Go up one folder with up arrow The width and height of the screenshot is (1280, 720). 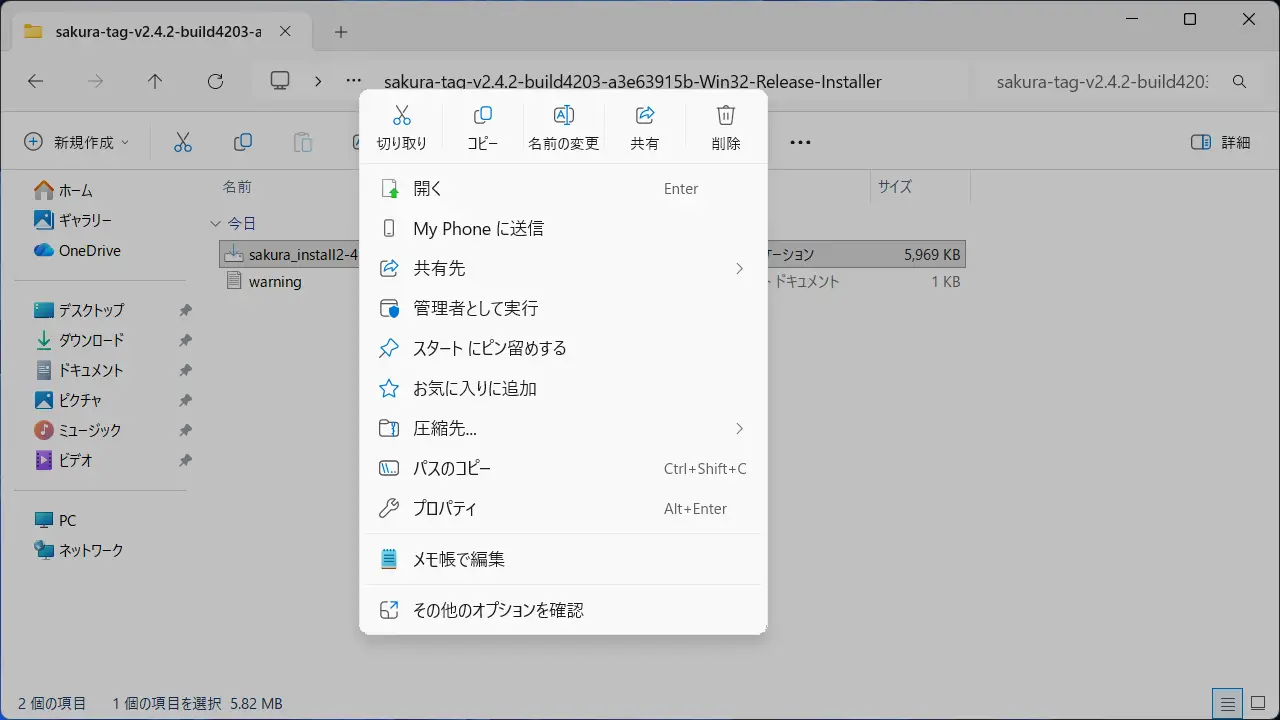pos(155,82)
